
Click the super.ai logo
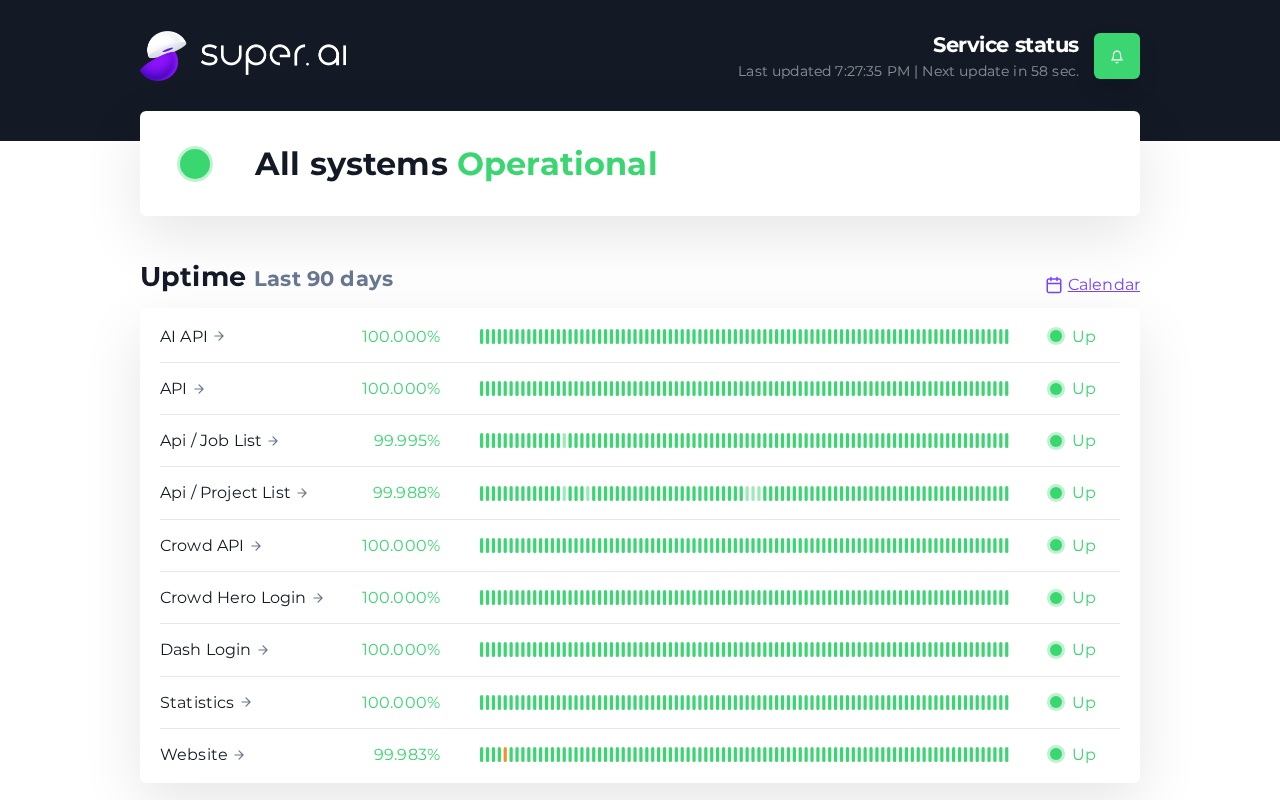(x=244, y=56)
